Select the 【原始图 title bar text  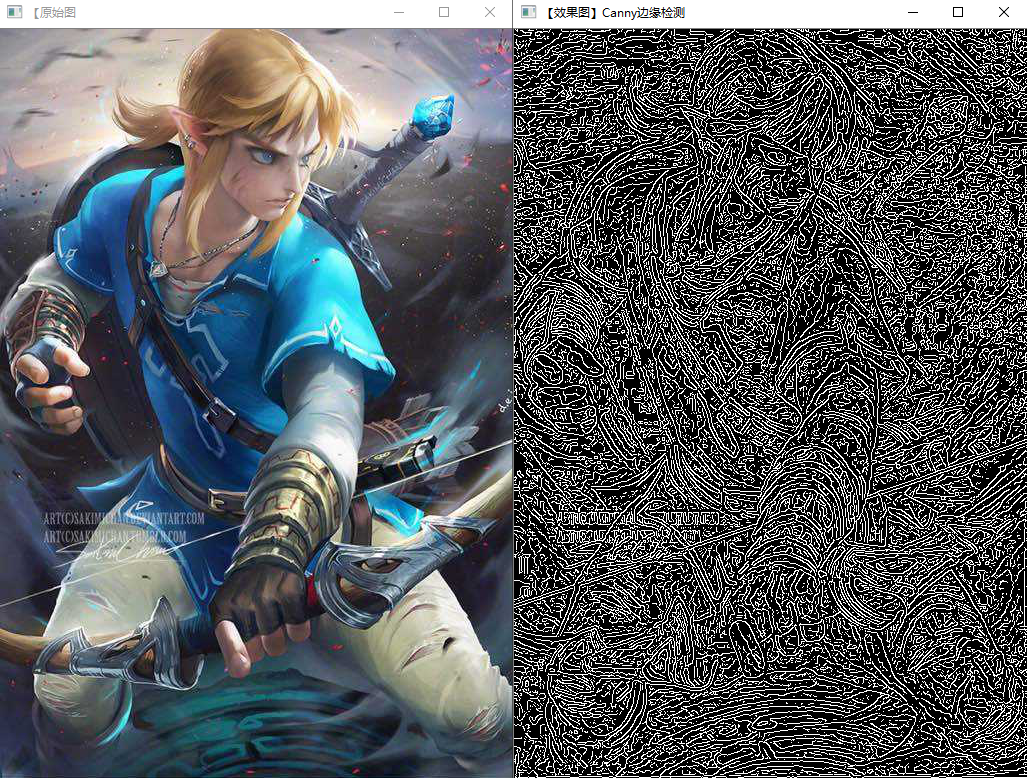click(54, 12)
